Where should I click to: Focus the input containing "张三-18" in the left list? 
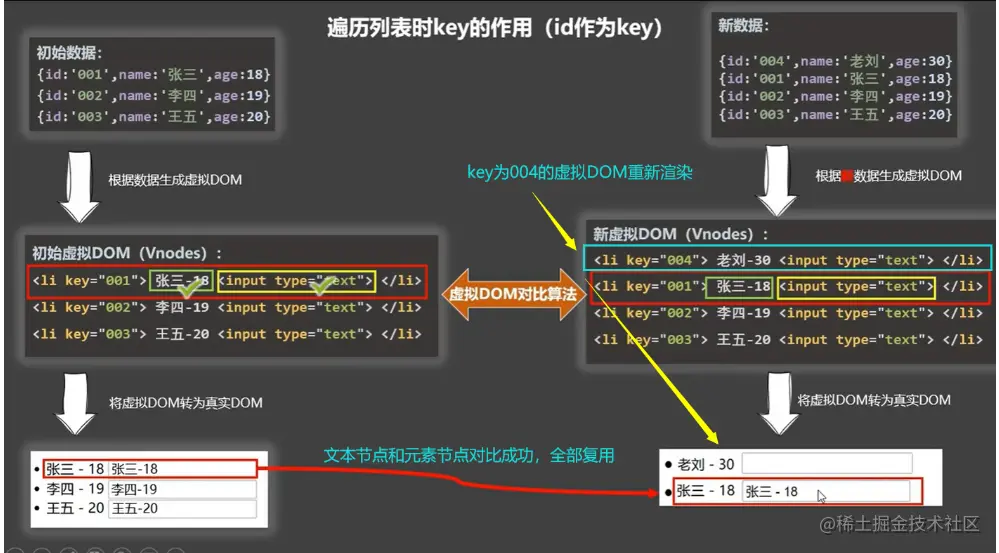182,469
